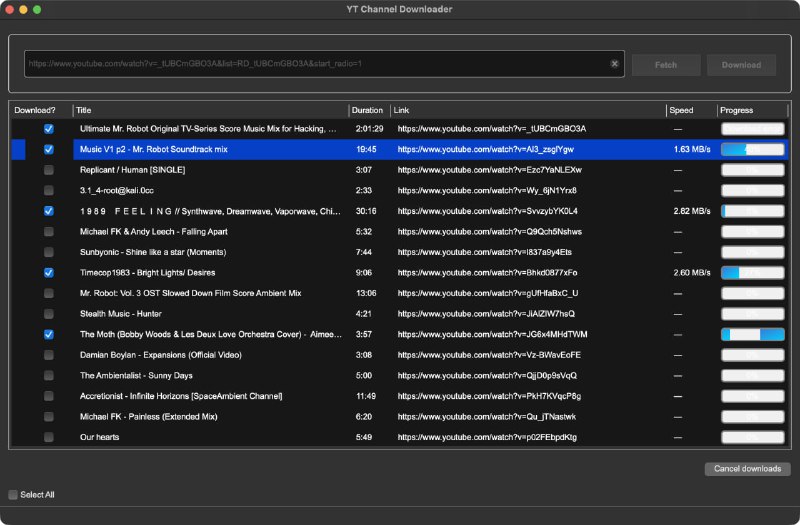The image size is (800, 525).
Task: Enable the Select All checkbox
Action: pyautogui.click(x=13, y=495)
